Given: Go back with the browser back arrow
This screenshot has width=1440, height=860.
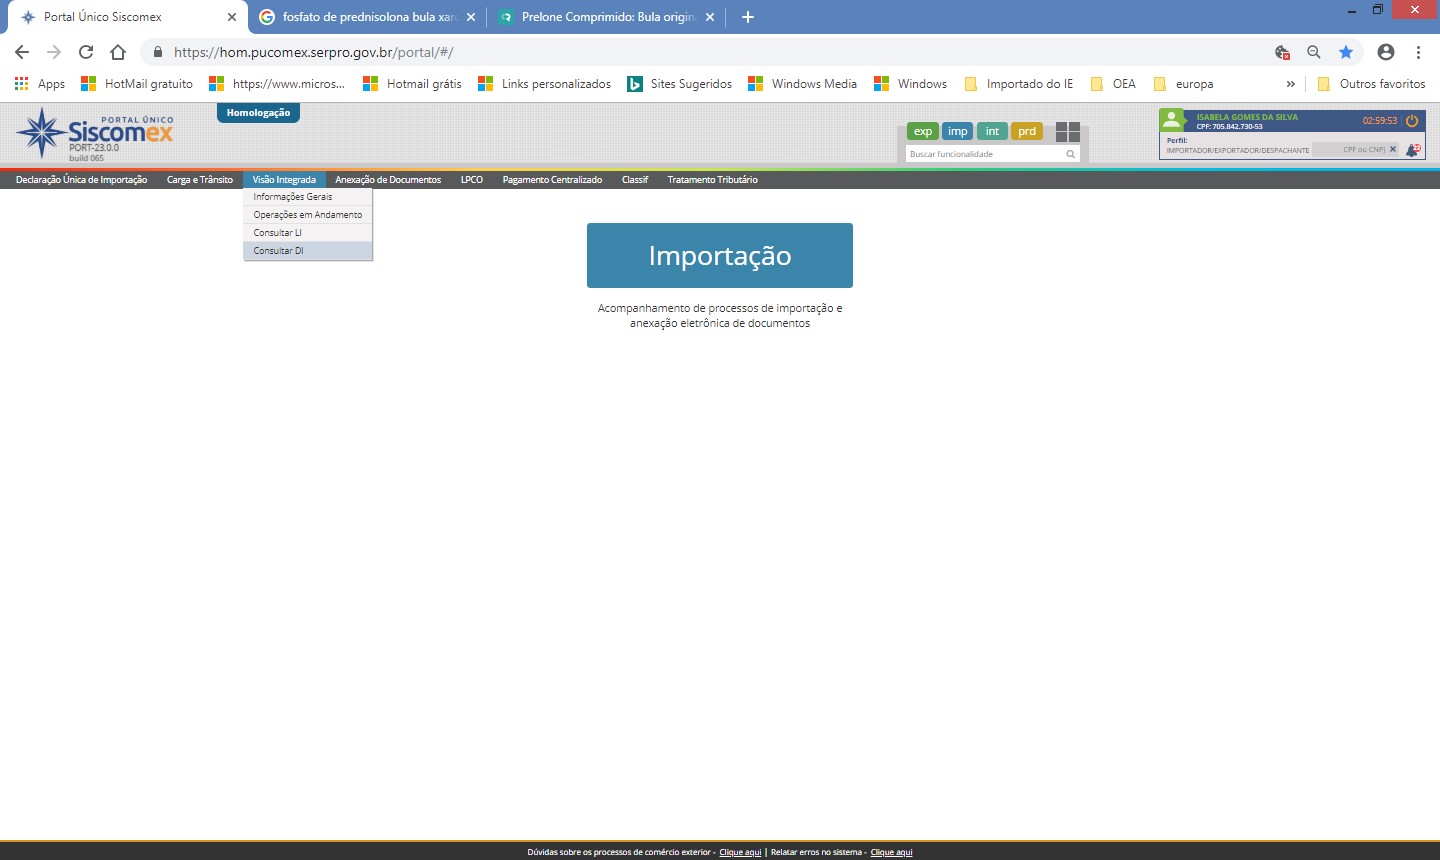Looking at the screenshot, I should (x=22, y=52).
